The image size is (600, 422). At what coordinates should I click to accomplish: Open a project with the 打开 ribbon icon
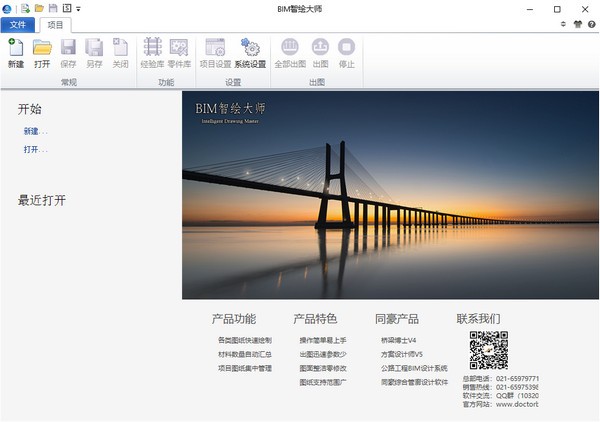pyautogui.click(x=42, y=52)
